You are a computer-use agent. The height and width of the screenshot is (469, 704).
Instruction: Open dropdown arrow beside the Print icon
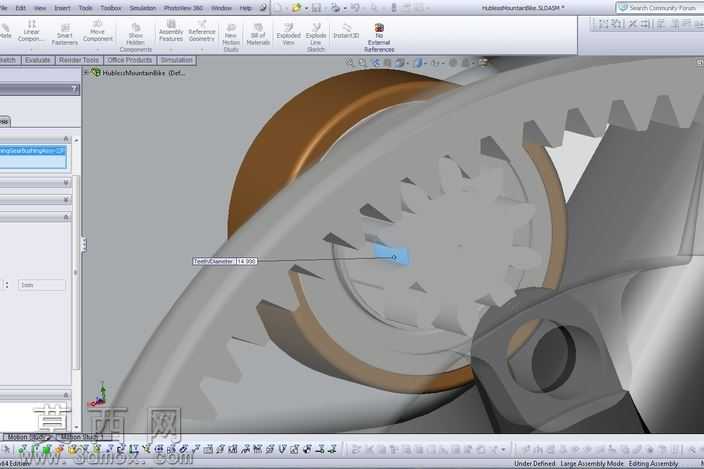tap(344, 8)
